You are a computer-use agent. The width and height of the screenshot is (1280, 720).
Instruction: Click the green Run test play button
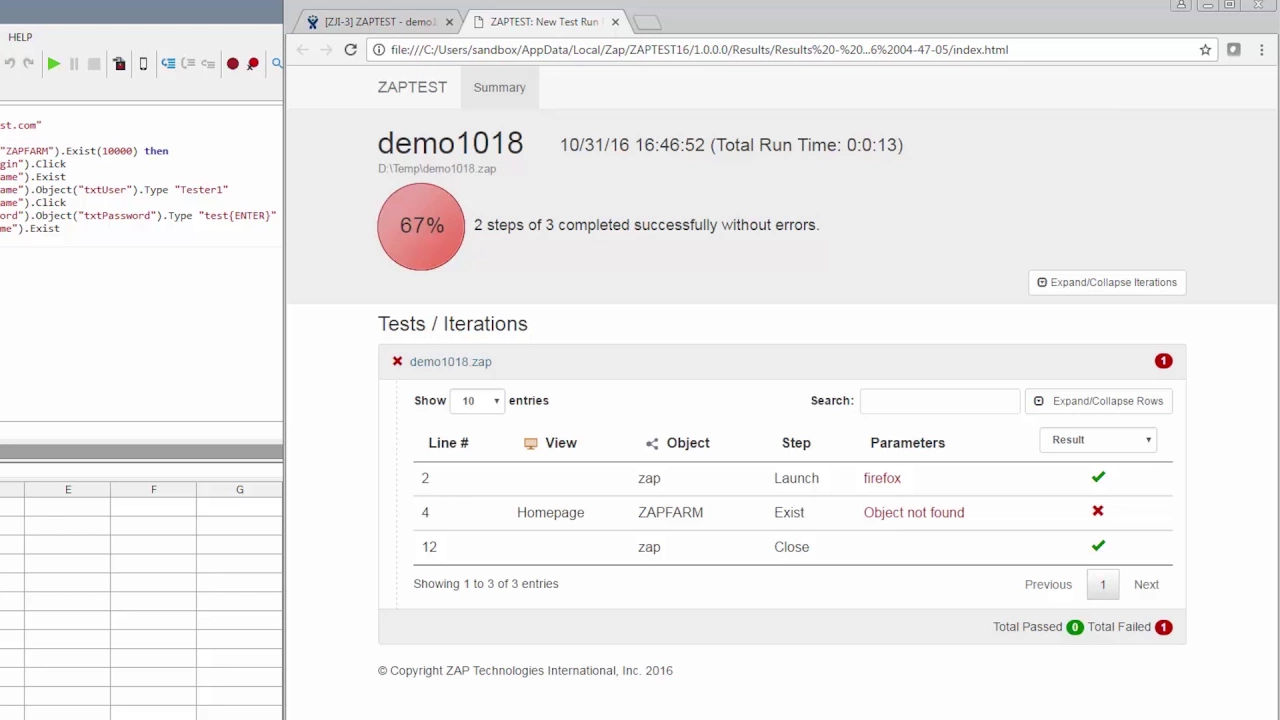click(x=54, y=64)
